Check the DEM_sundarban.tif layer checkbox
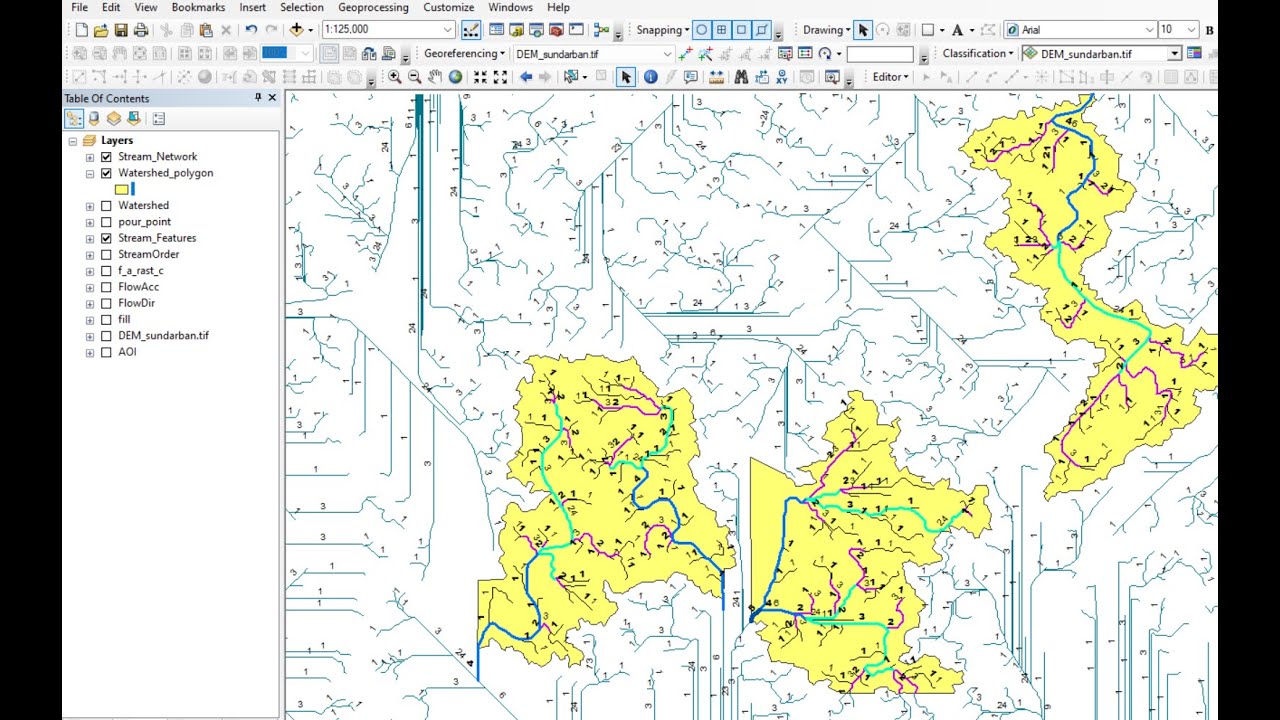The image size is (1280, 720). click(x=106, y=336)
